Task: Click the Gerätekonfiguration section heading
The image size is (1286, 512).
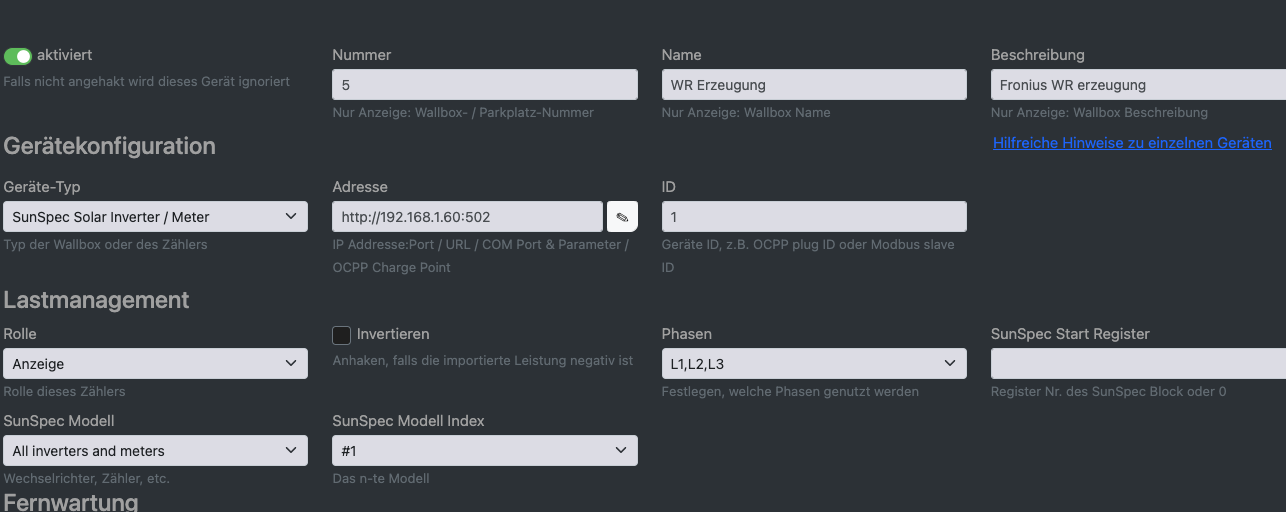Action: pyautogui.click(x=109, y=146)
